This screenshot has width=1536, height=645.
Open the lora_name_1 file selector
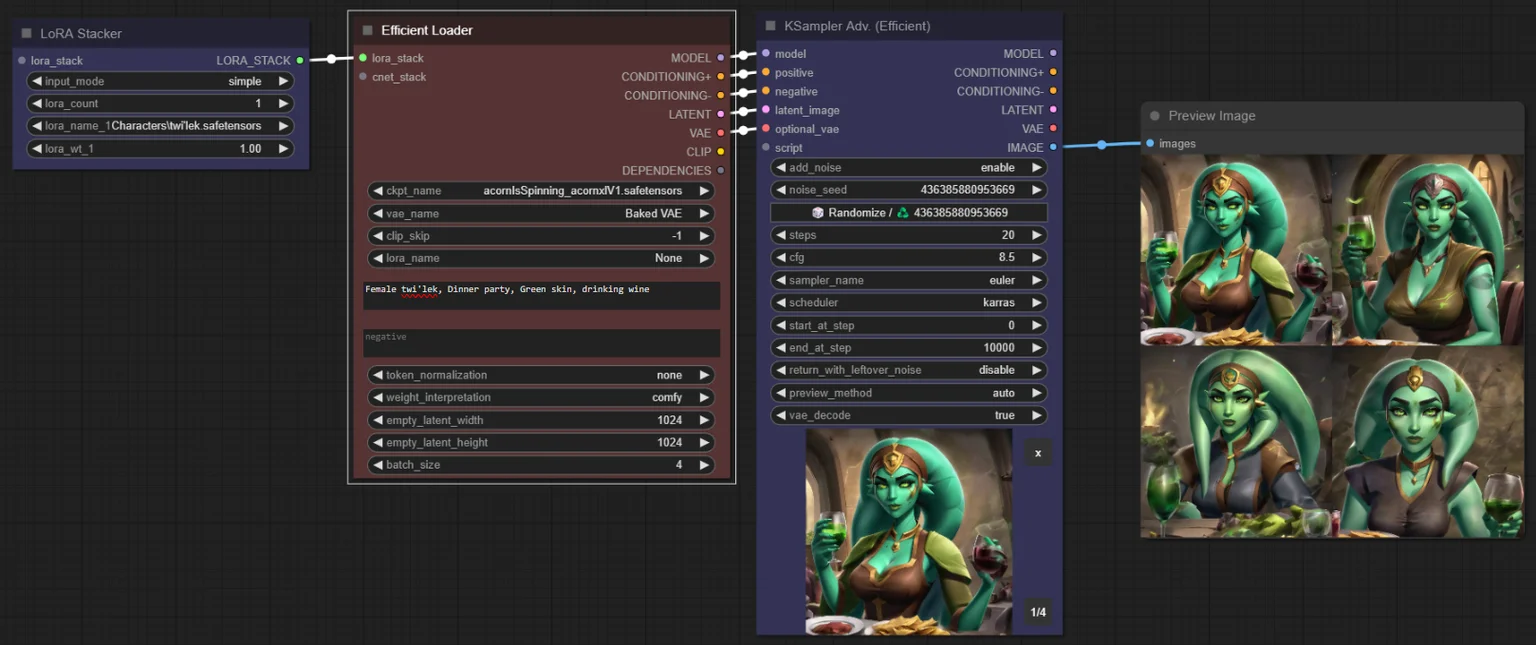pyautogui.click(x=160, y=126)
